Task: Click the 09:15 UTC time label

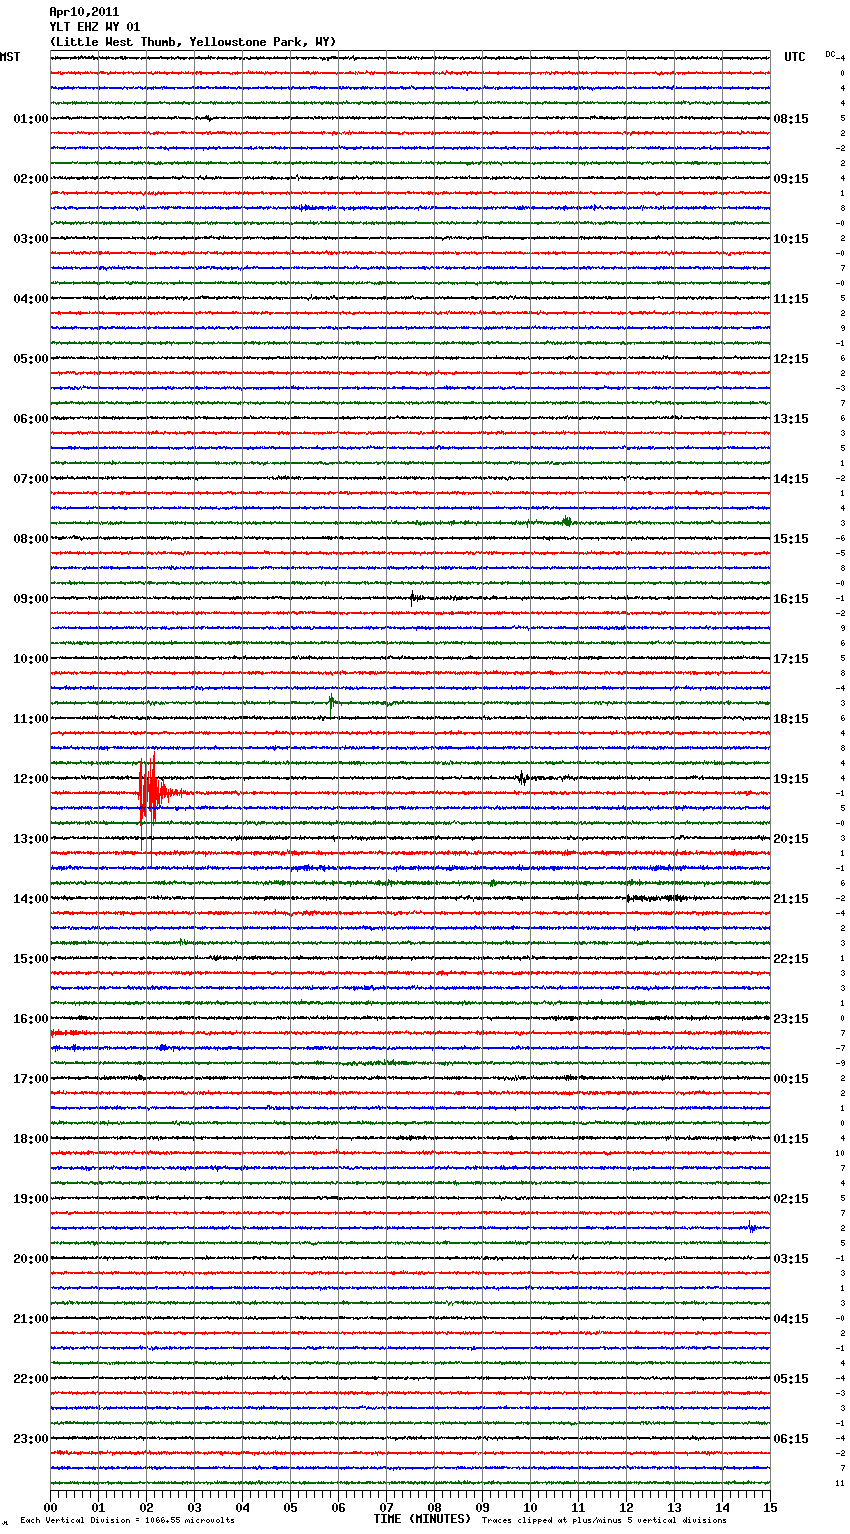Action: (x=791, y=179)
